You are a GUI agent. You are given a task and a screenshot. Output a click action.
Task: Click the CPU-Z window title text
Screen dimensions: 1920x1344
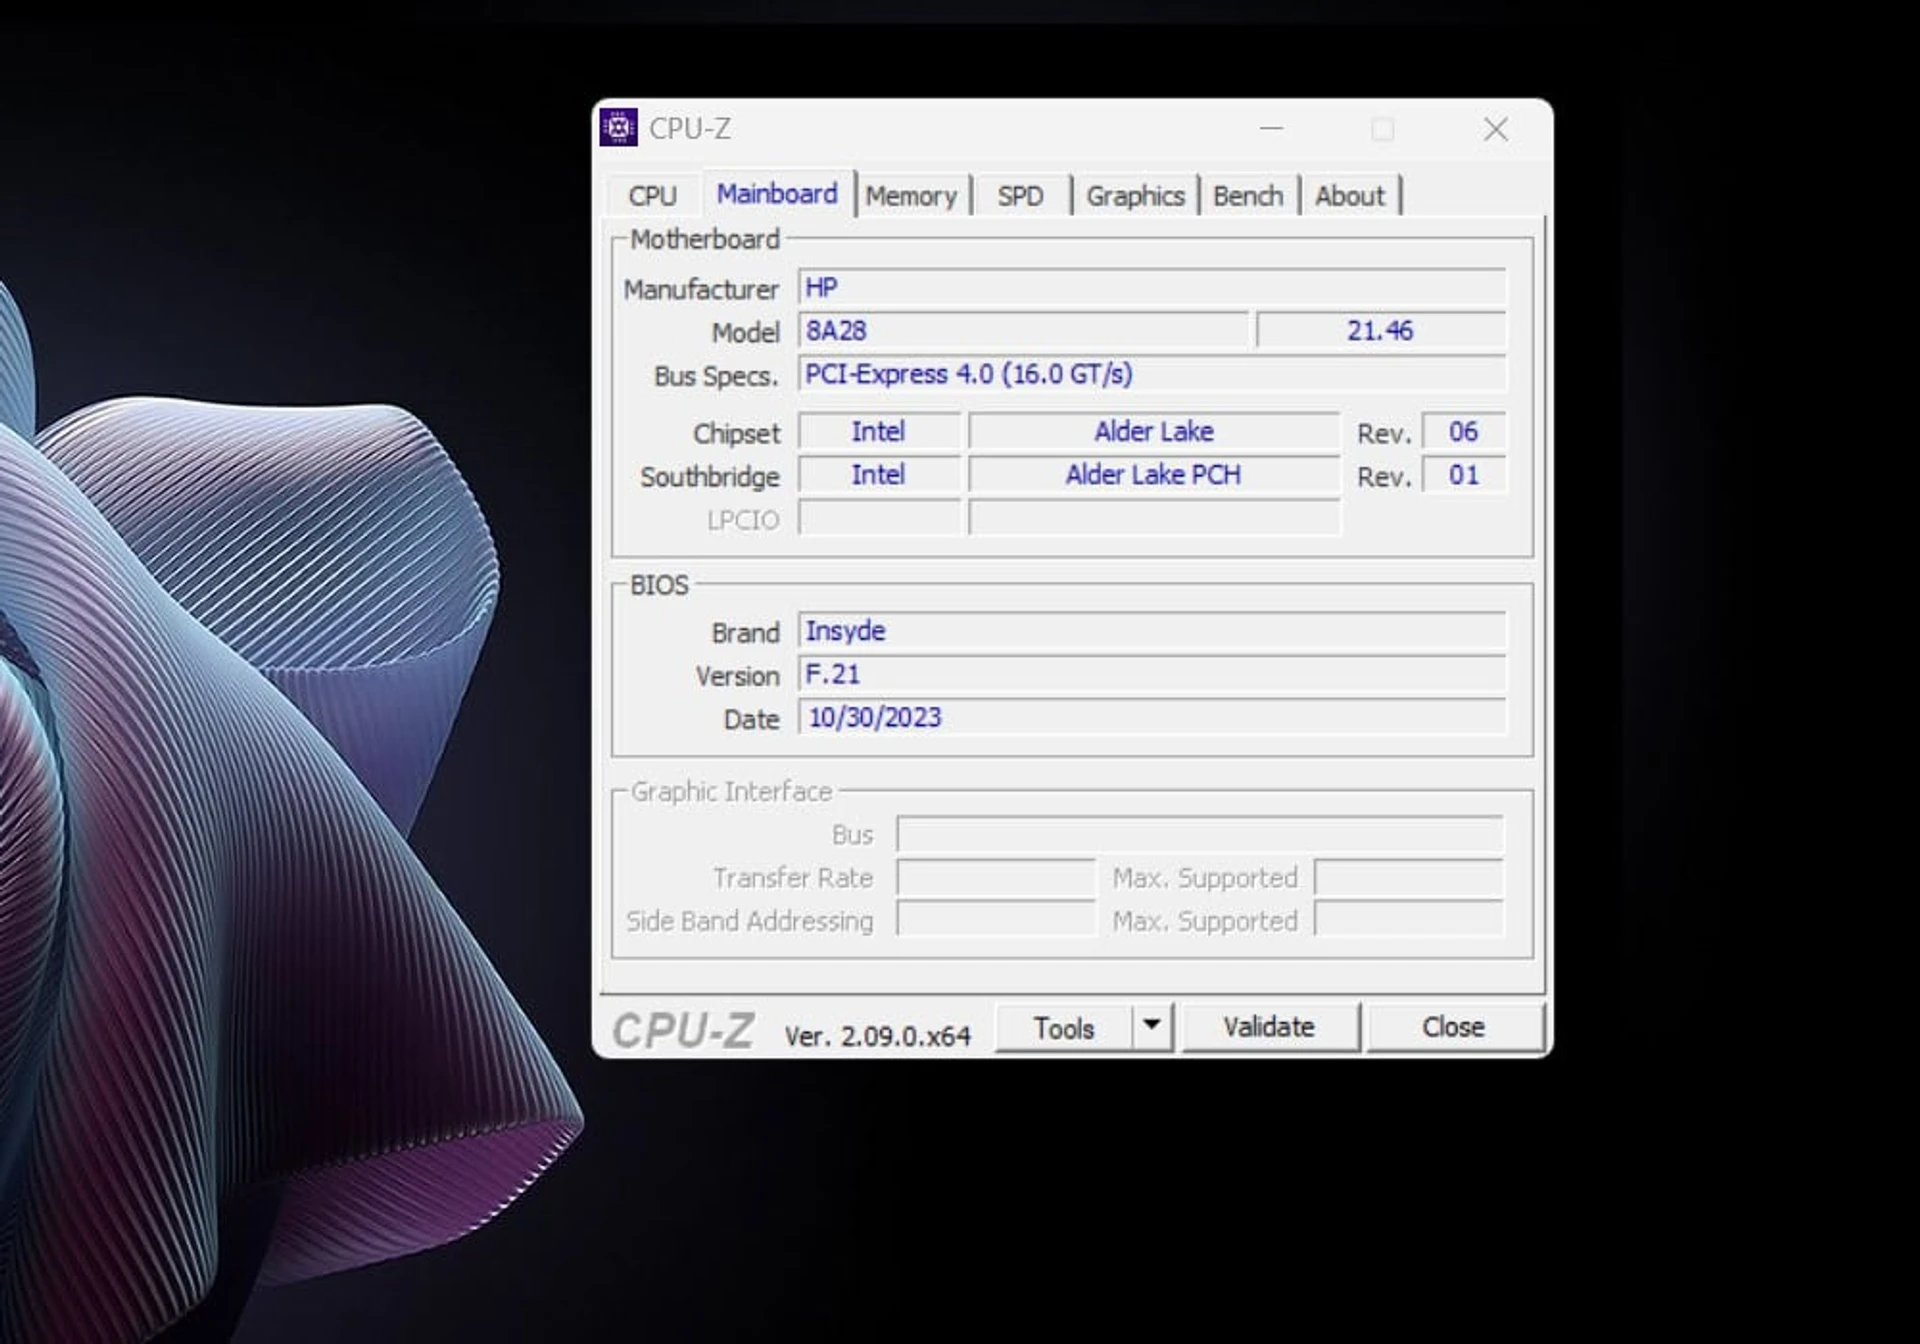pos(690,129)
